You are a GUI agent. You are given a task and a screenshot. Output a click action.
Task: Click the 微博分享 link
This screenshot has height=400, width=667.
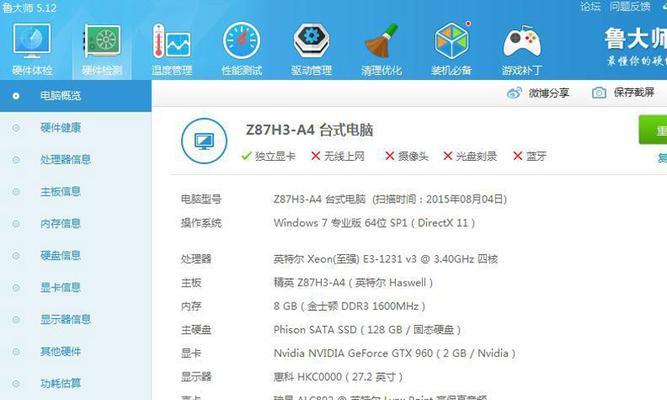coord(549,93)
